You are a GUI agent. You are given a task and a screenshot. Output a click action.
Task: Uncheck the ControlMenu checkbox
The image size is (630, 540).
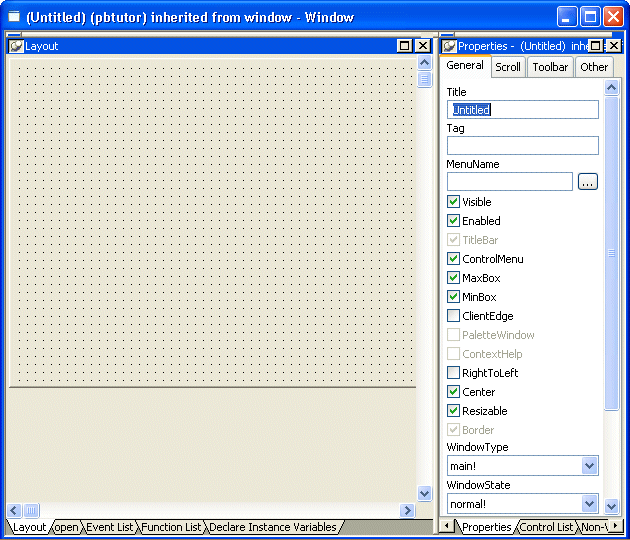pos(453,259)
